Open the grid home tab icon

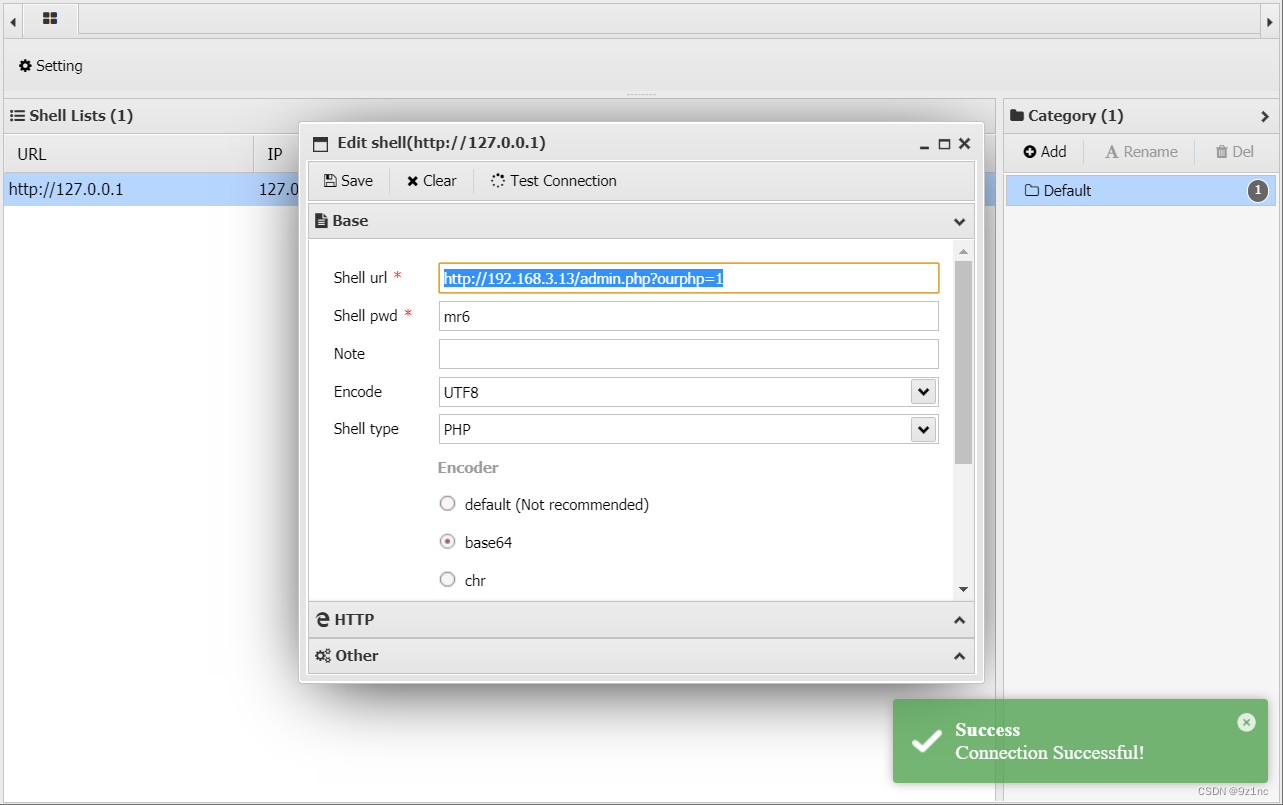[50, 18]
